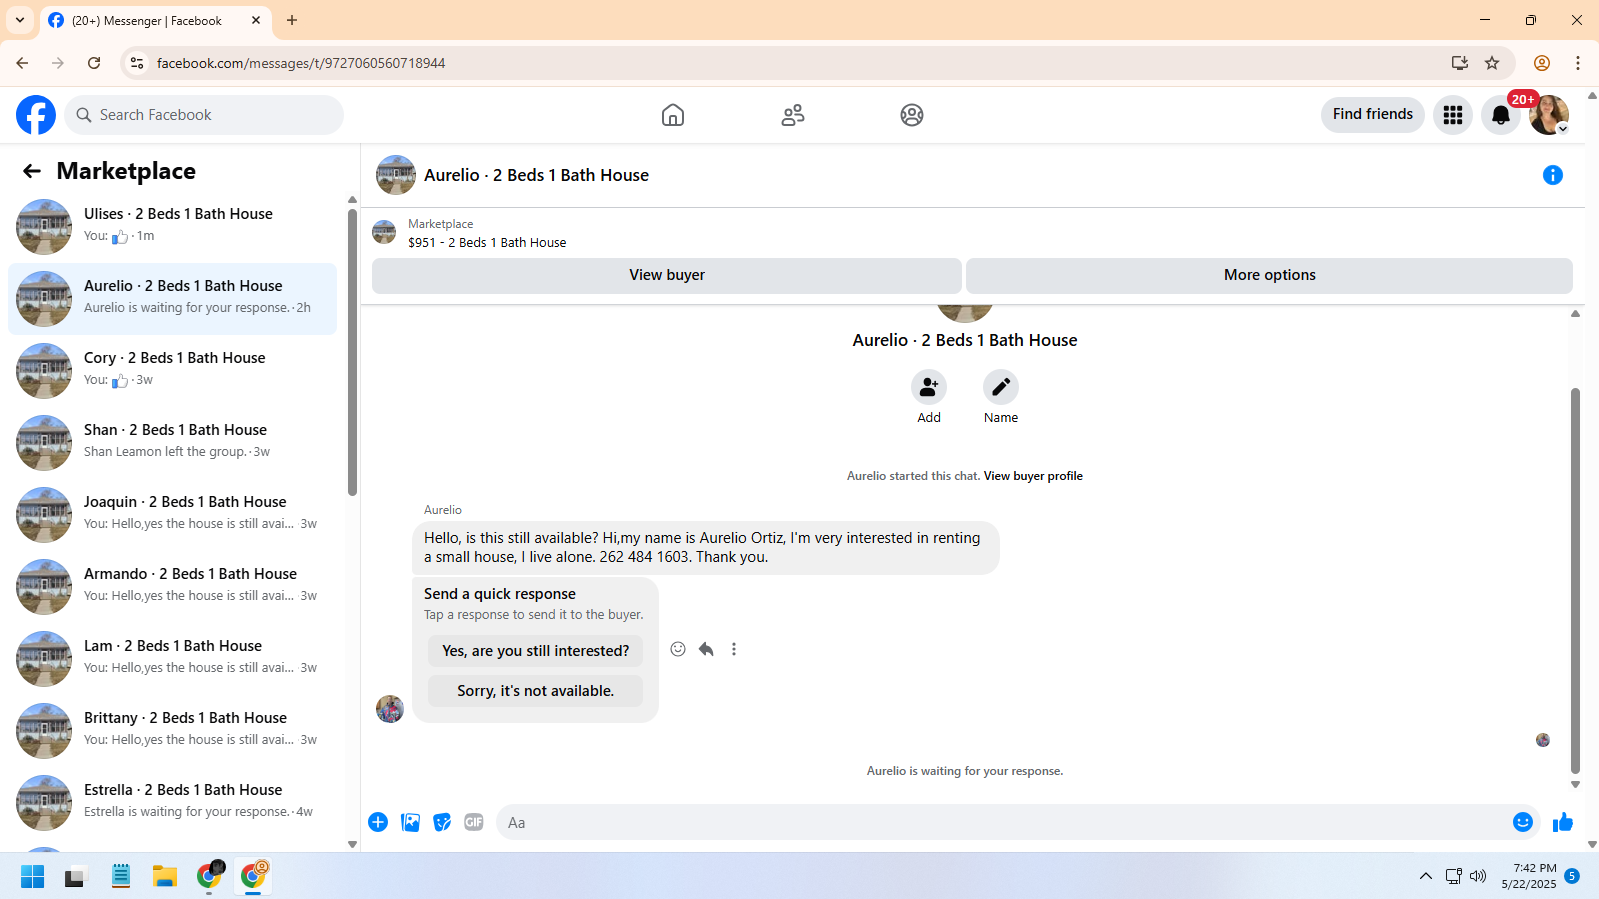The width and height of the screenshot is (1599, 899).
Task: Click the conversation list scrollbar
Action: point(352,351)
